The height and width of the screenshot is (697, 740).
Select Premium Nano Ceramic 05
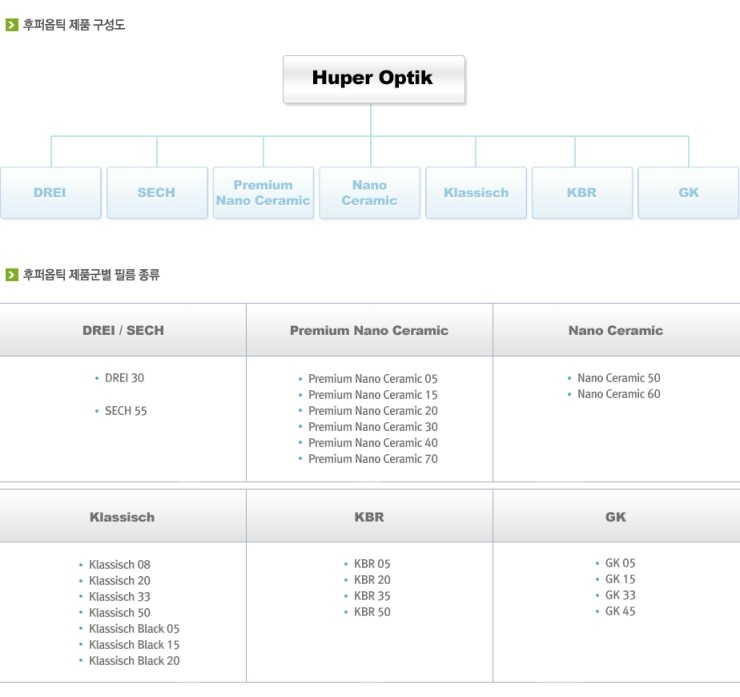point(373,379)
